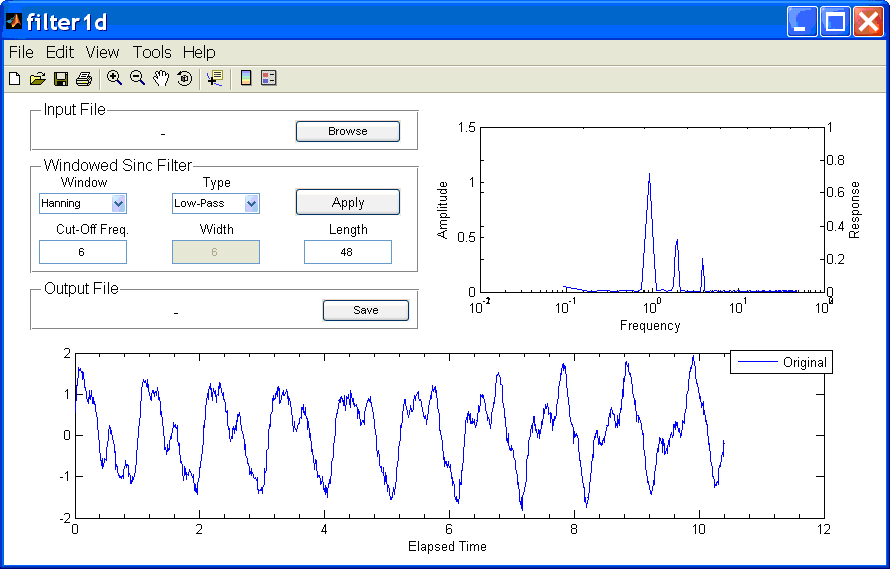Expand the Low-Pass type dropdown
Image resolution: width=890 pixels, height=569 pixels.
point(251,203)
